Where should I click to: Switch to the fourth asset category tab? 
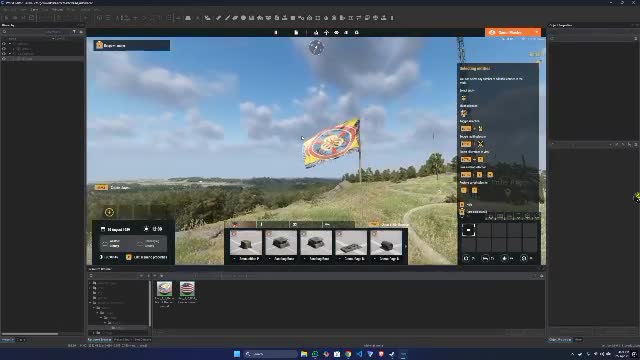tap(338, 224)
